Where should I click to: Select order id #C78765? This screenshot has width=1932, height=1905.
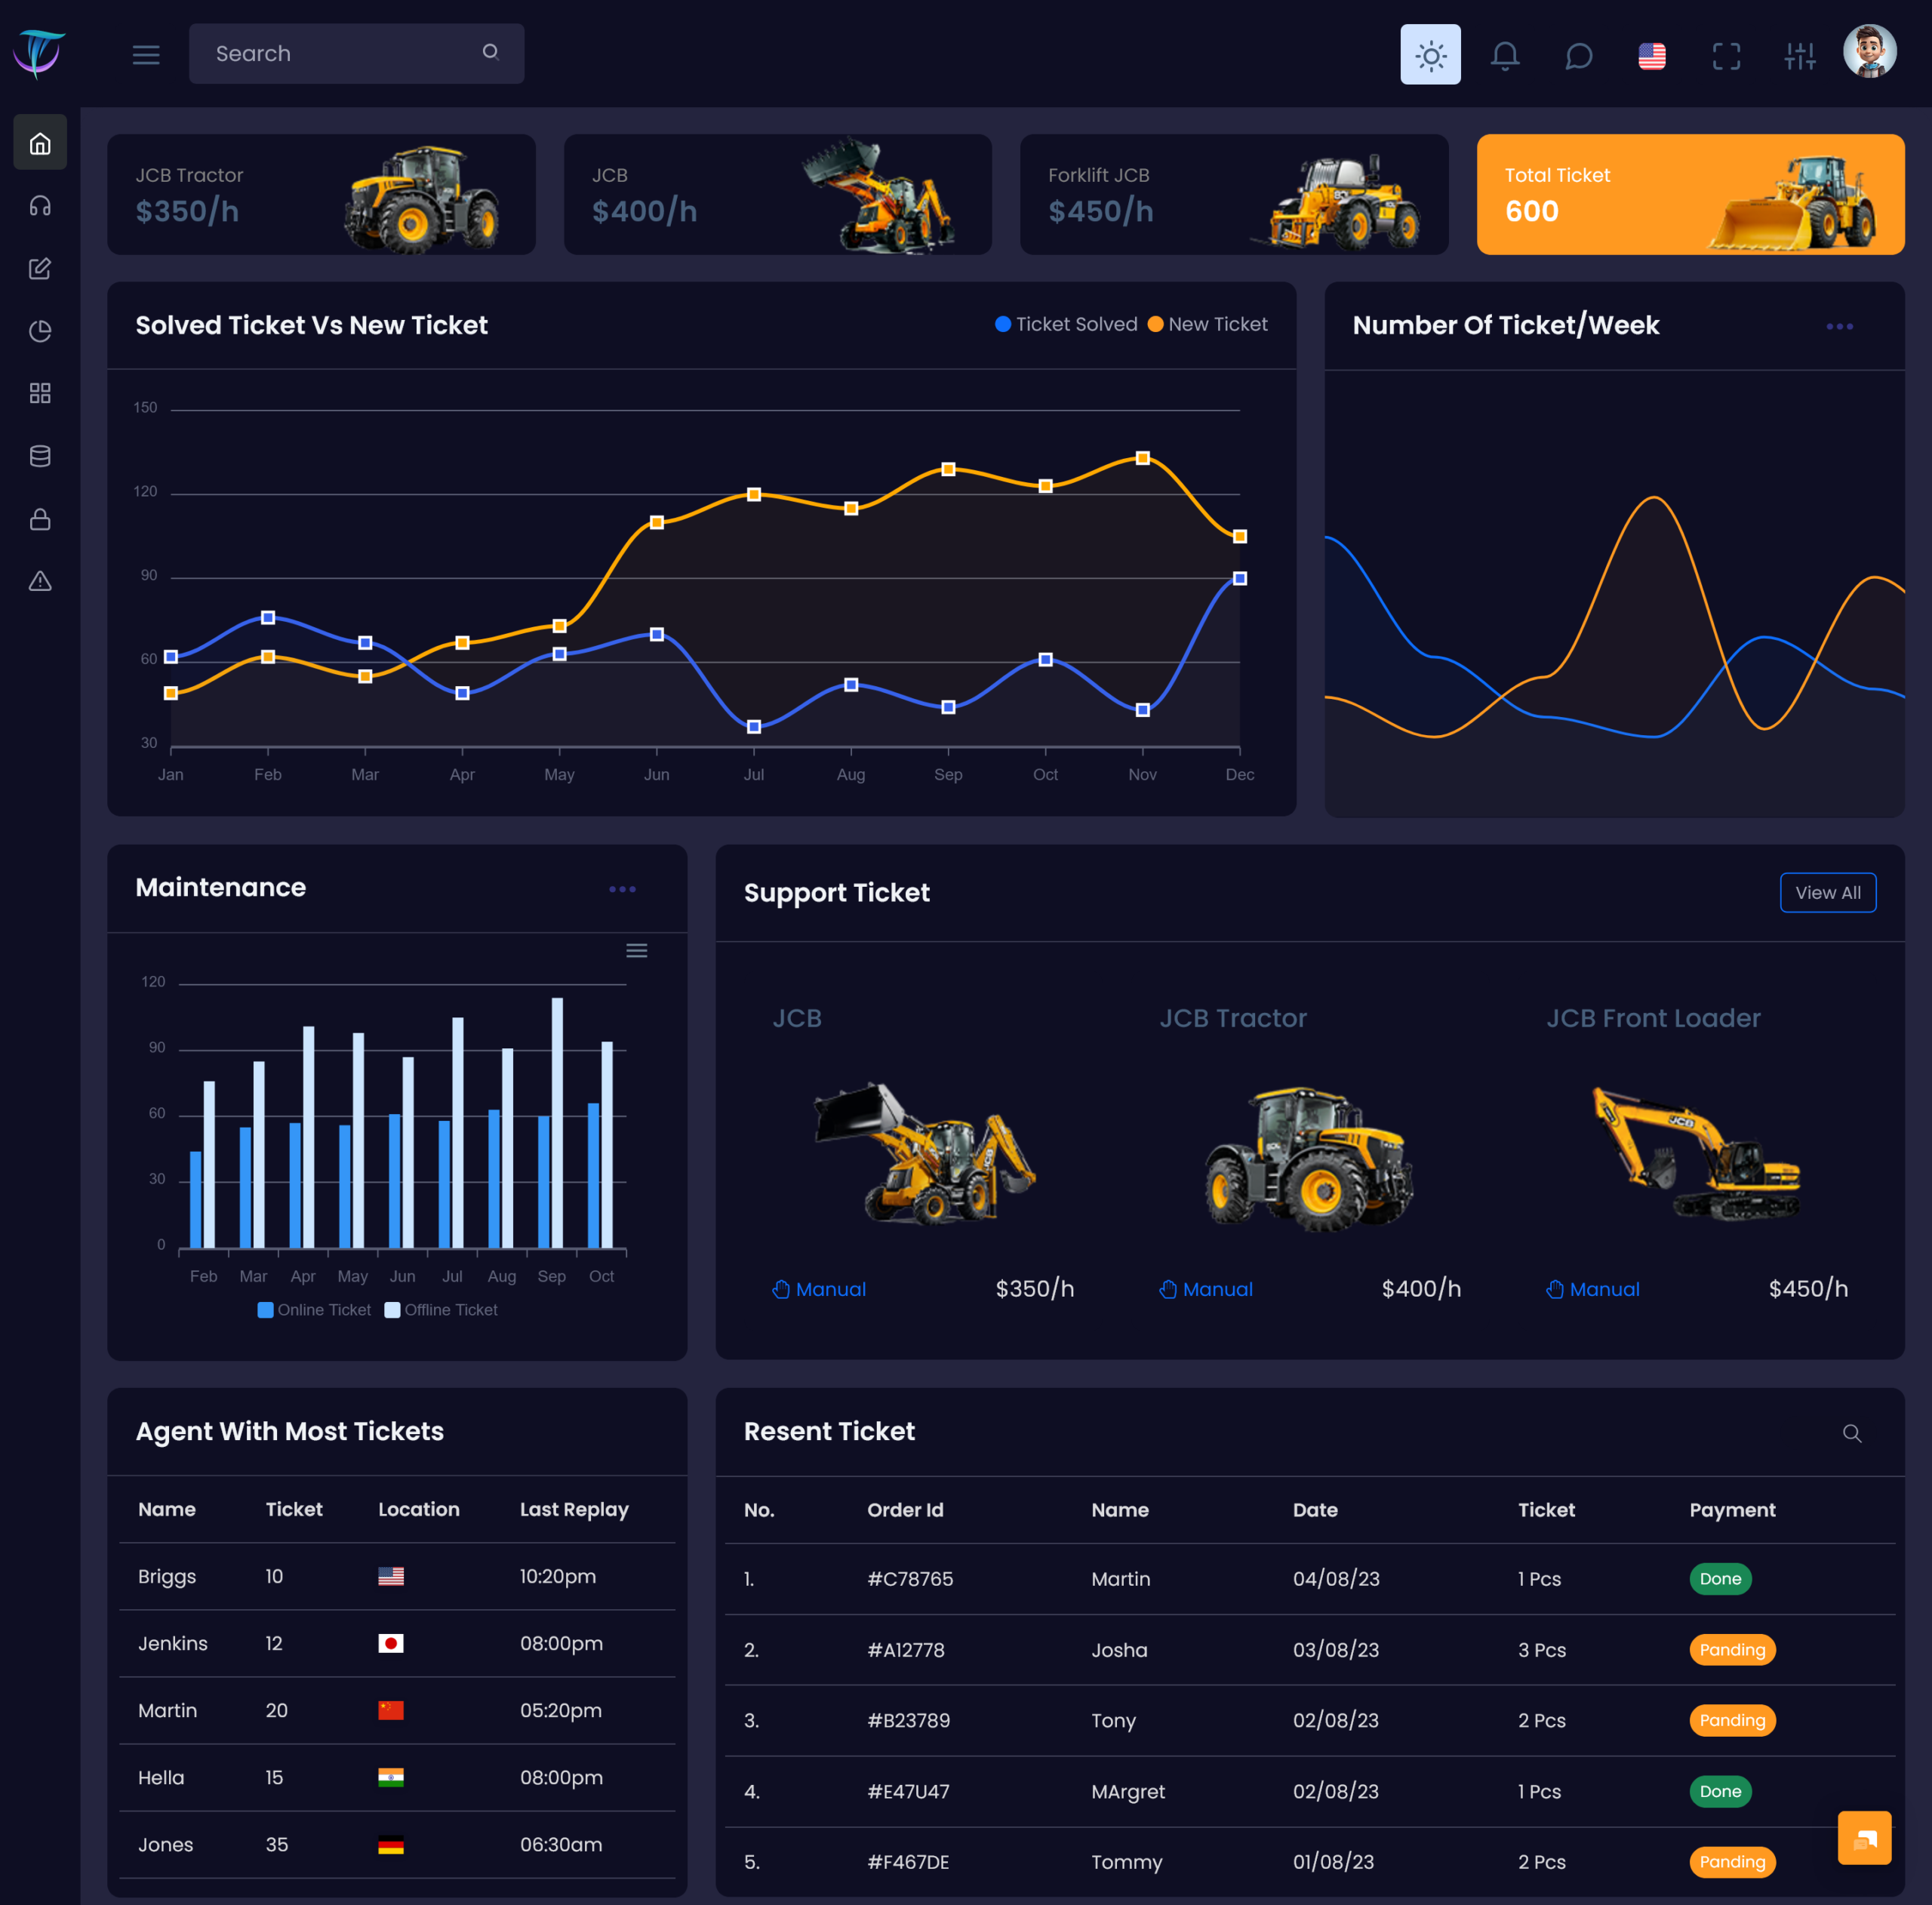(910, 1579)
